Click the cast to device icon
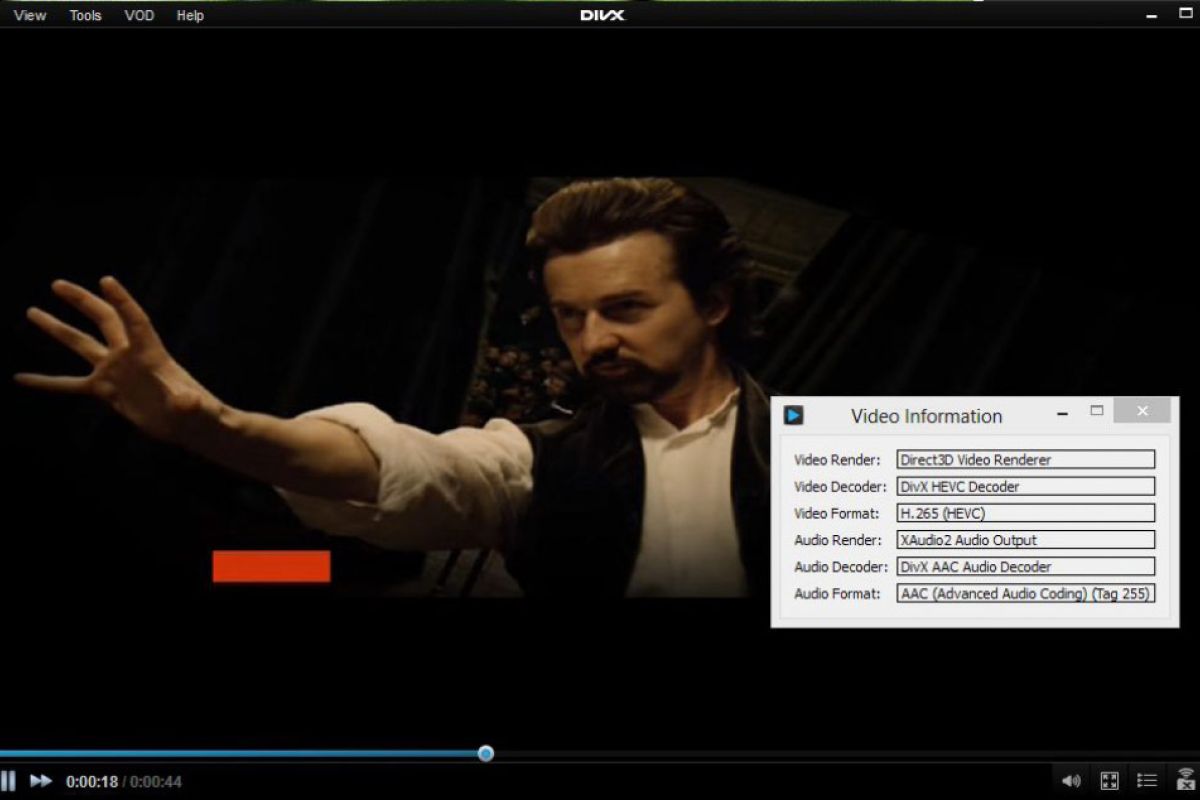The image size is (1200, 800). coord(1186,780)
